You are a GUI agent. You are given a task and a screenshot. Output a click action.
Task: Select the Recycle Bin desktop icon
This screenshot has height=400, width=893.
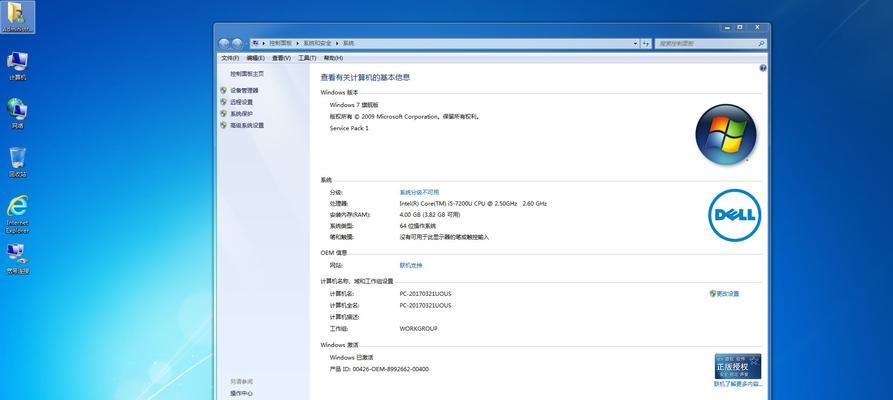[x=17, y=162]
